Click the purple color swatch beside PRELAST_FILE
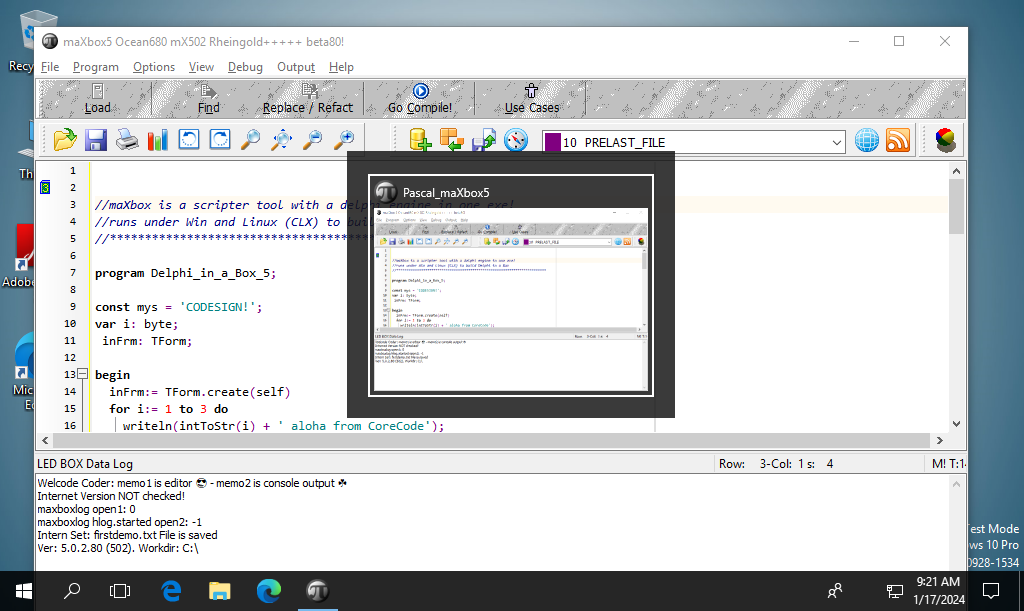Viewport: 1024px width, 611px height. tap(551, 142)
